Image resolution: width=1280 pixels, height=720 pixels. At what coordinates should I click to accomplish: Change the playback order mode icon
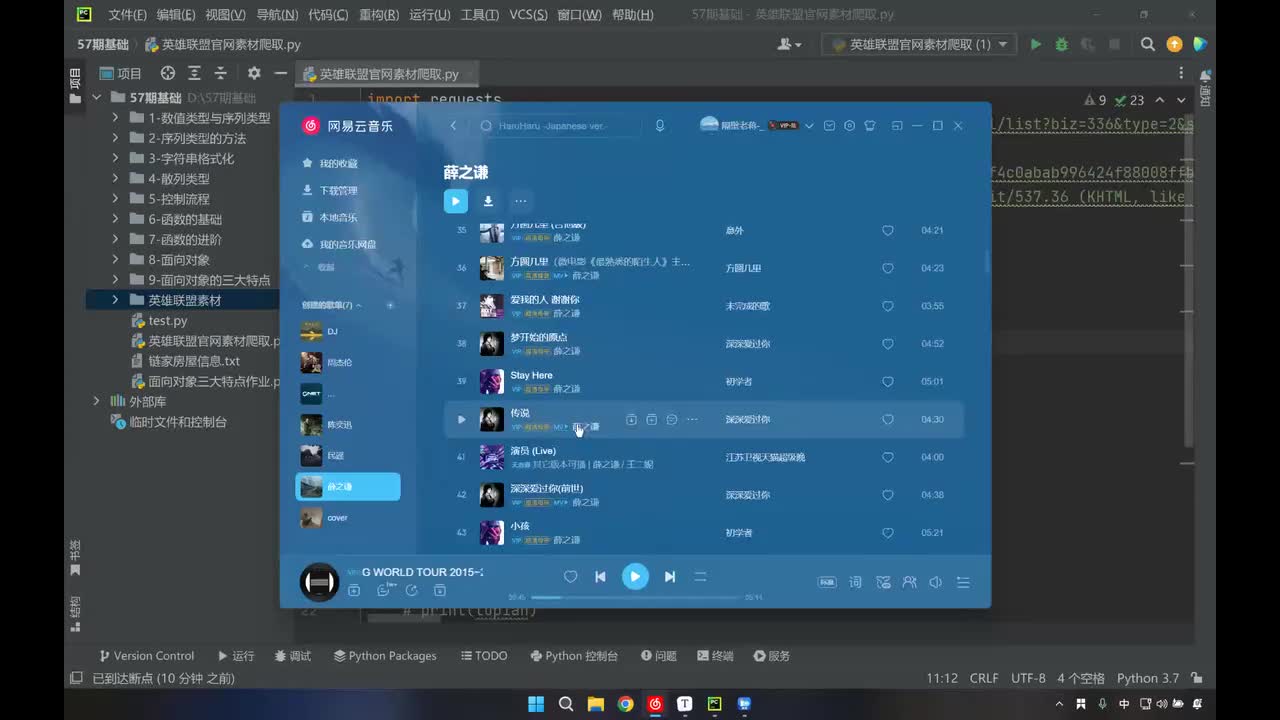click(700, 577)
